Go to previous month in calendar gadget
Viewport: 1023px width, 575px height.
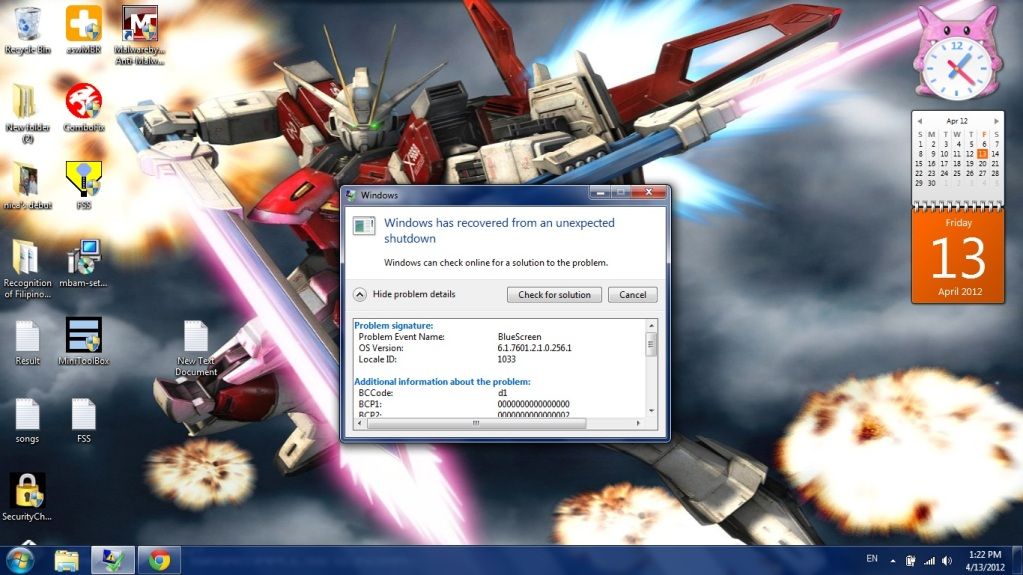[x=919, y=121]
